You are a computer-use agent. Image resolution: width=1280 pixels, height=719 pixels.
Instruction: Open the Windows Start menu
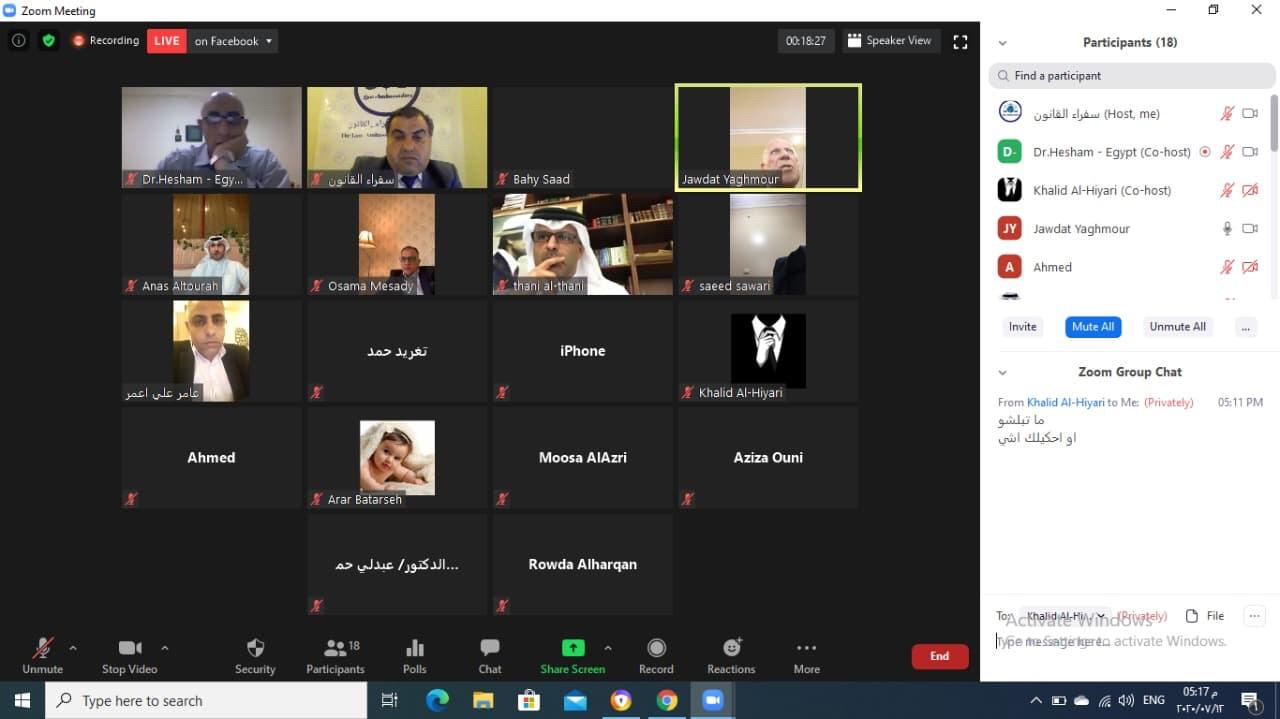coord(20,700)
